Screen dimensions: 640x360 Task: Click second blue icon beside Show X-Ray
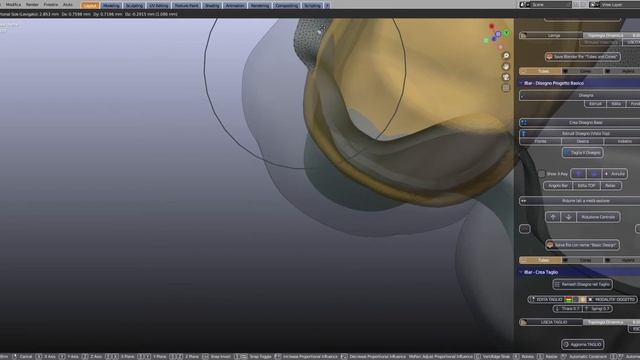[x=594, y=174]
